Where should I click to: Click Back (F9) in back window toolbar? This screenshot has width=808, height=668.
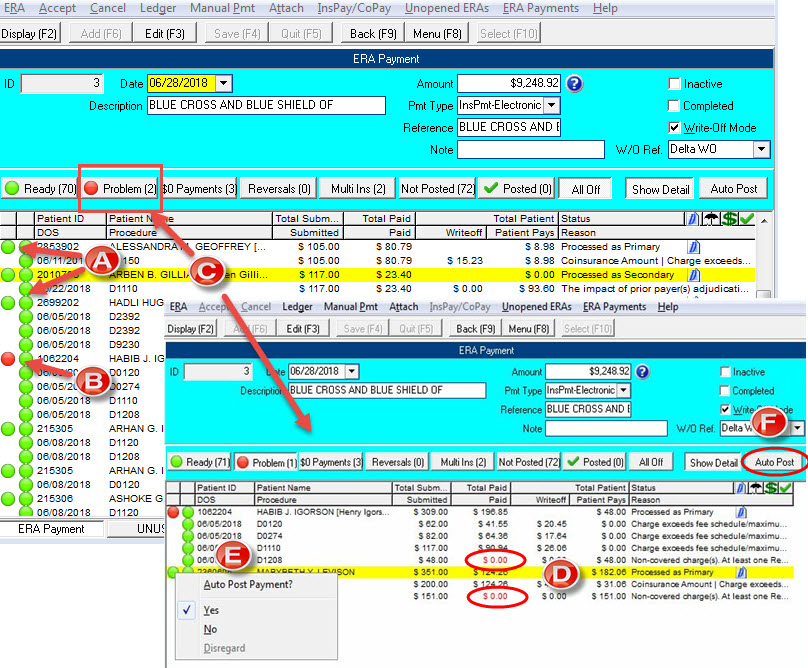point(373,34)
